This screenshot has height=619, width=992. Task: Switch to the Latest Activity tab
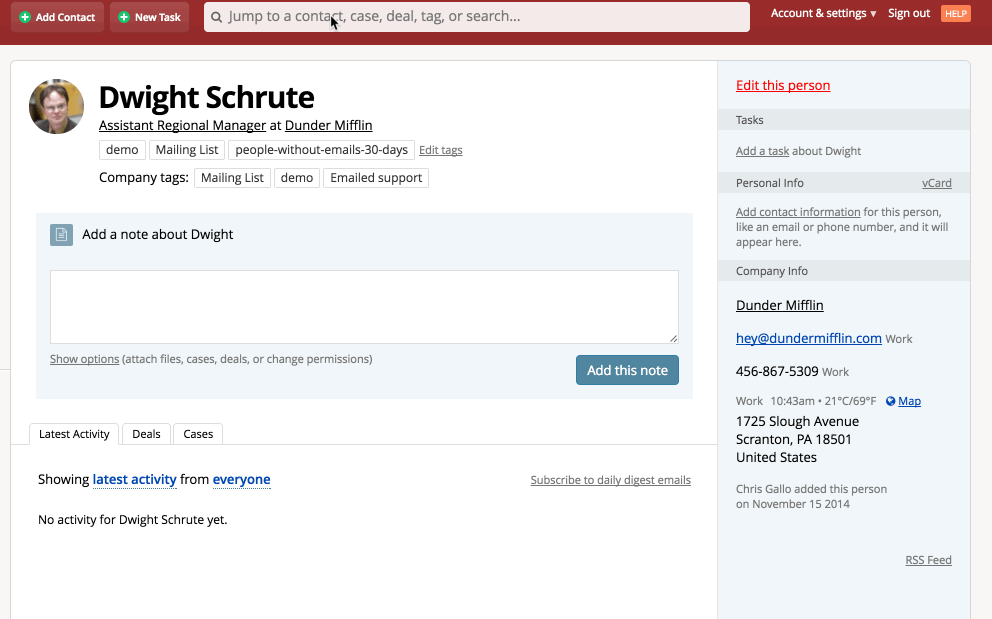(x=74, y=434)
